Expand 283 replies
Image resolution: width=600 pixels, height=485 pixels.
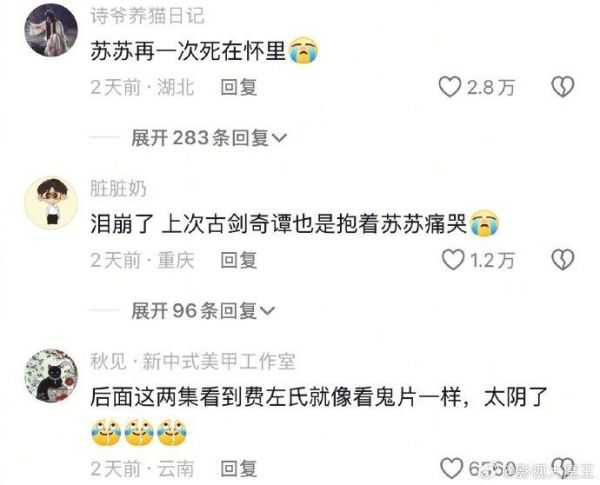tap(209, 137)
